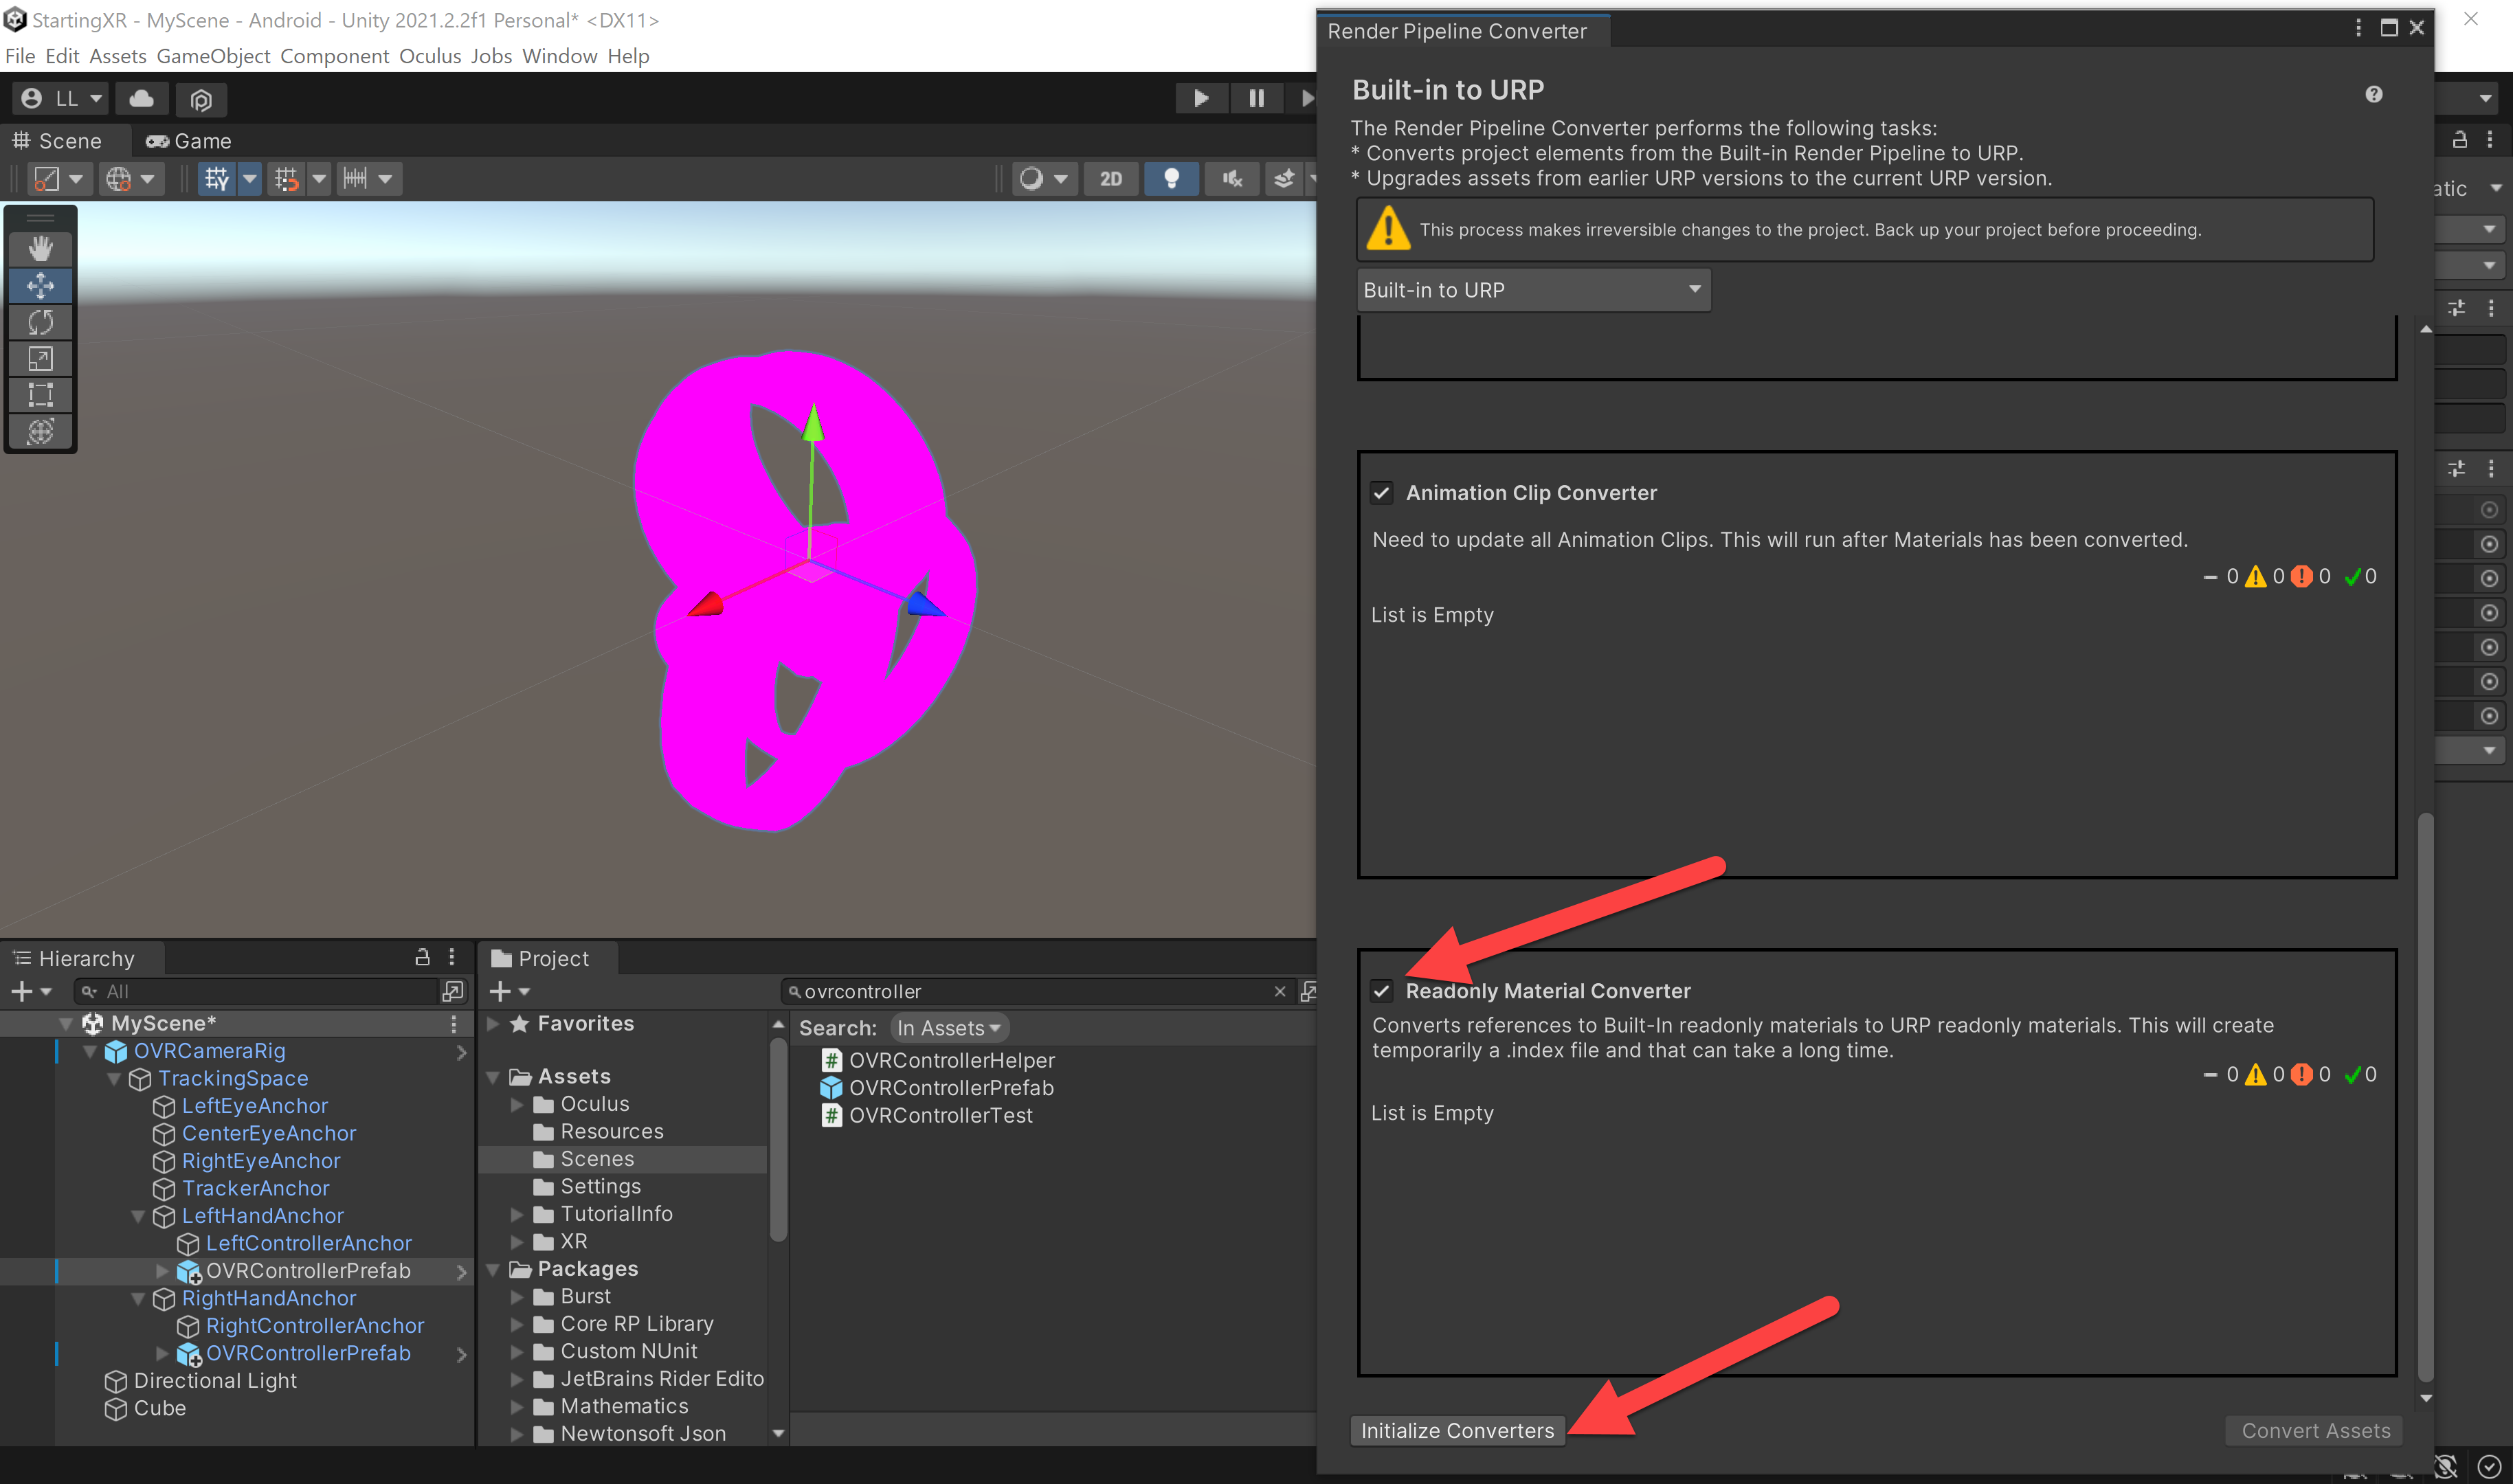Select the Hand tool in scene toolbar

tap(40, 249)
